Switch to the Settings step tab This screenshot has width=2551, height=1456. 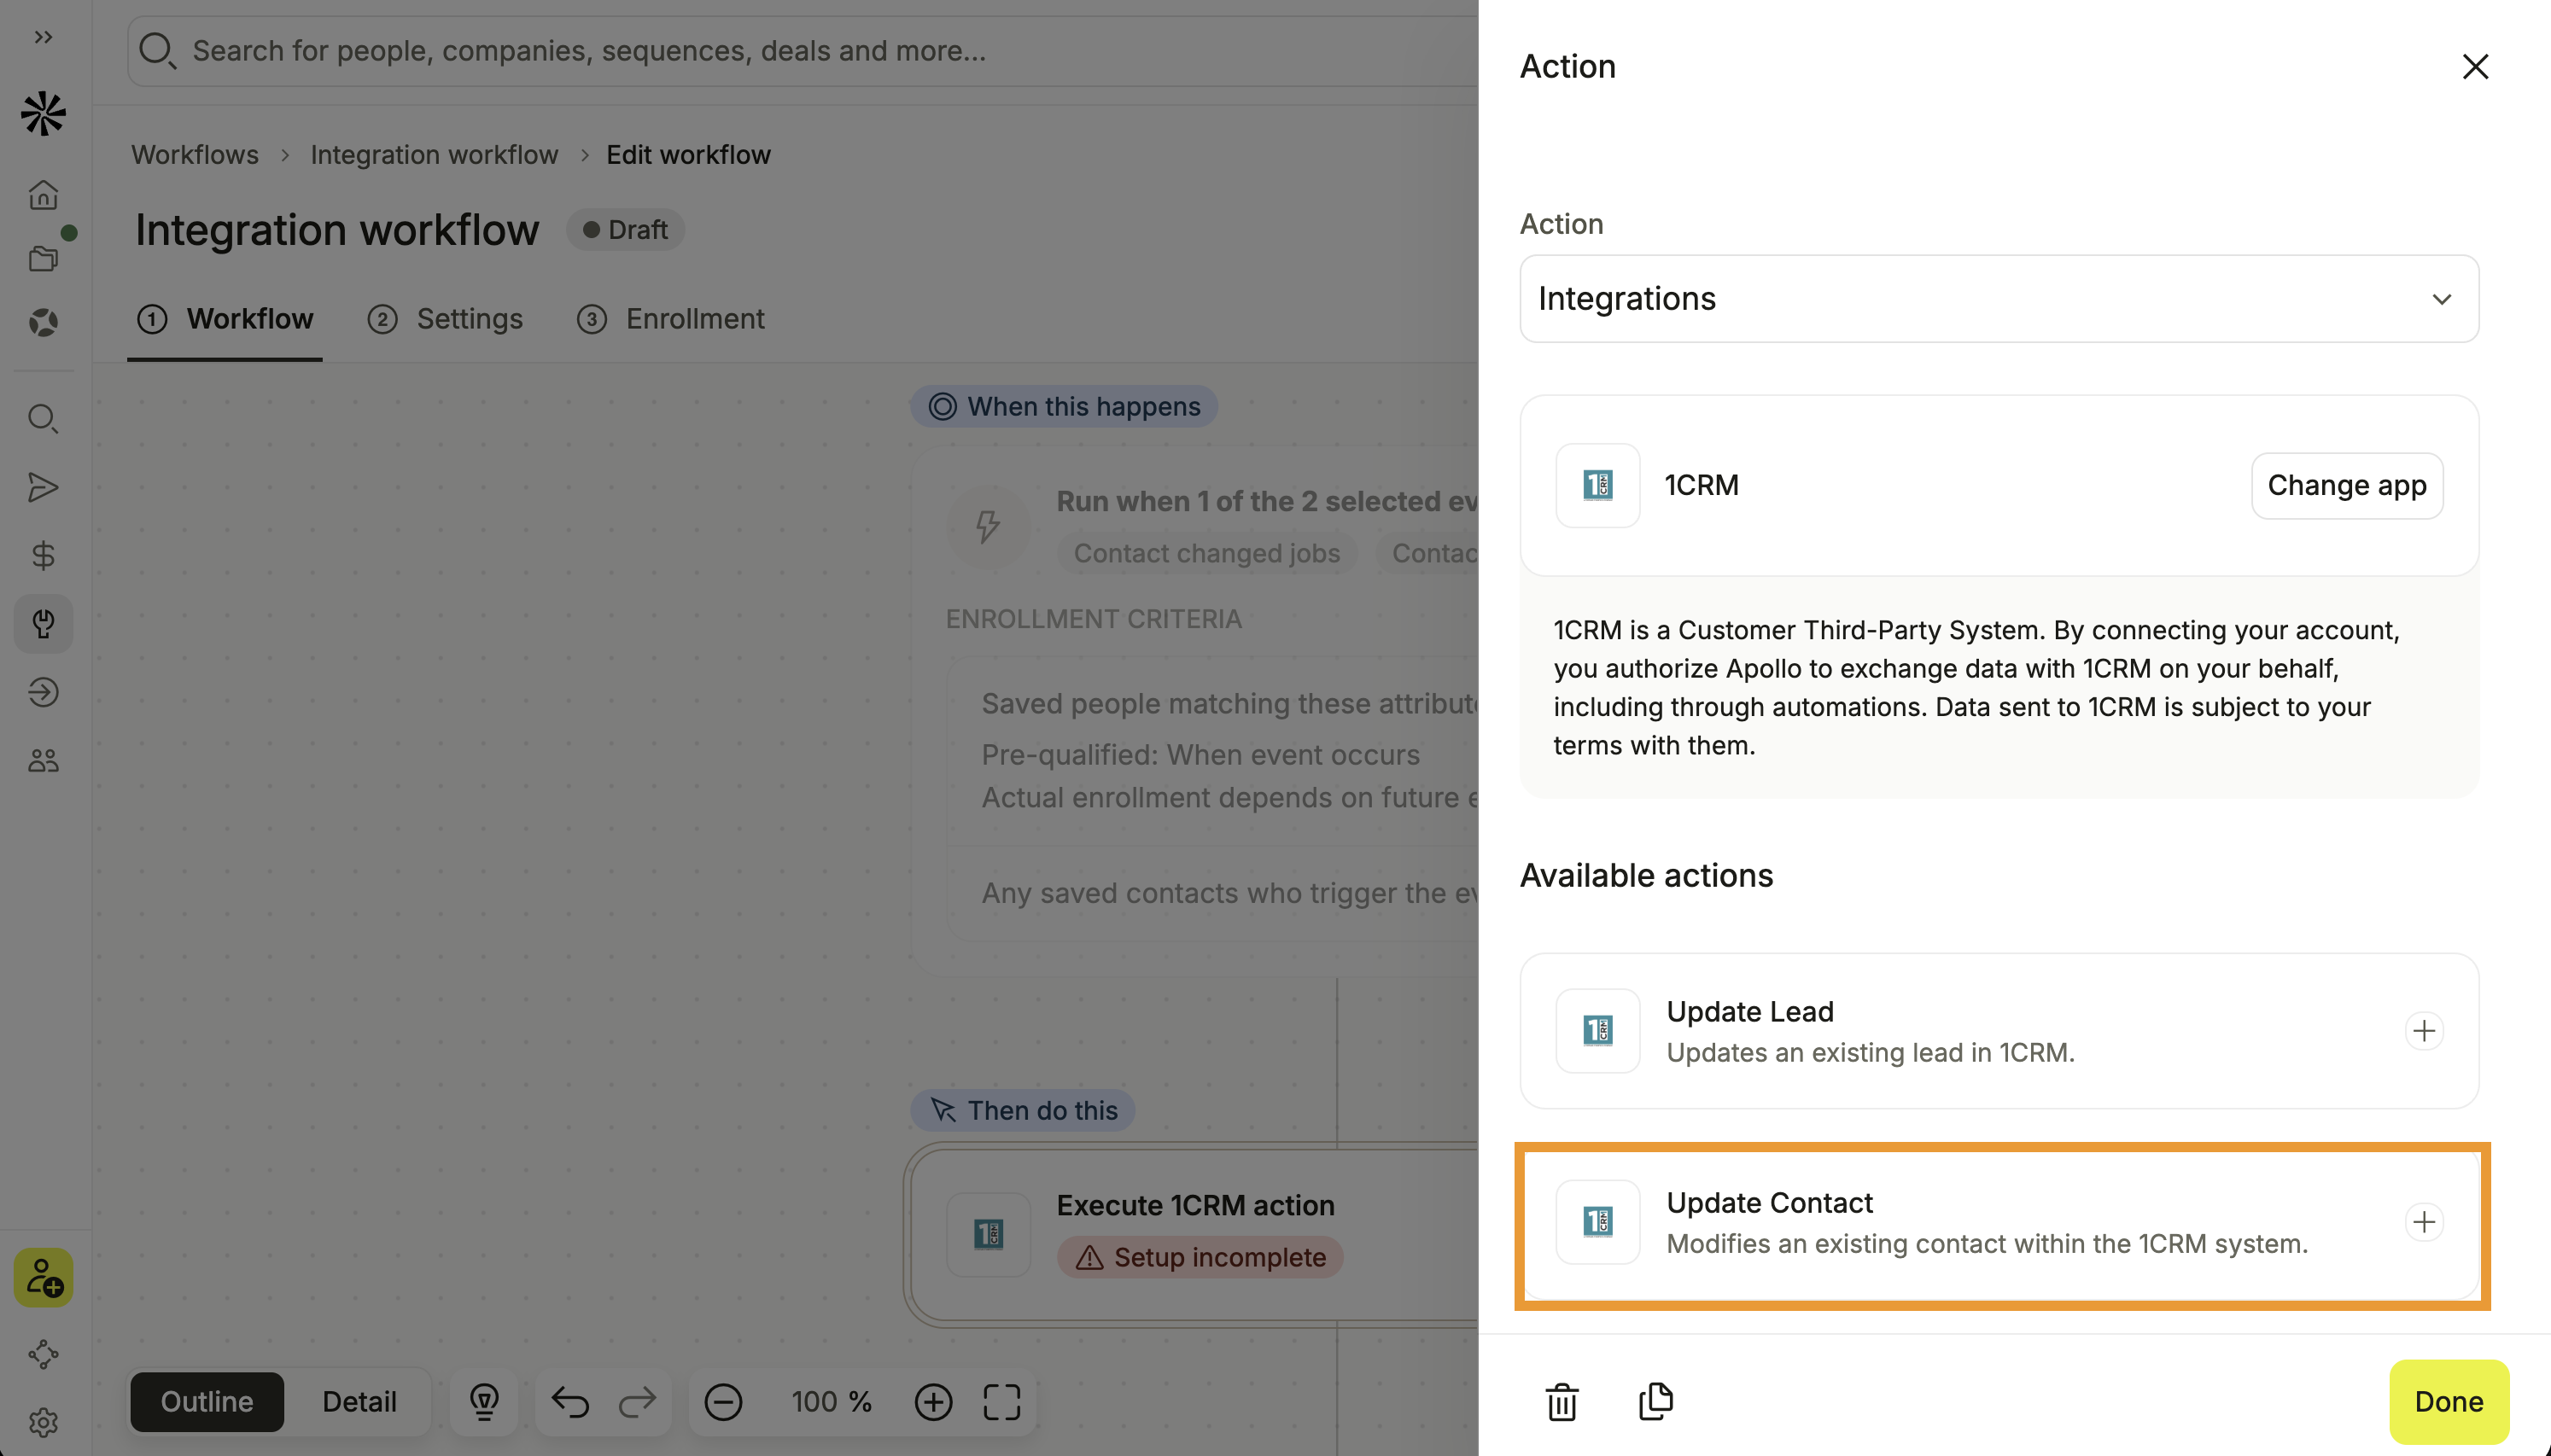click(445, 319)
